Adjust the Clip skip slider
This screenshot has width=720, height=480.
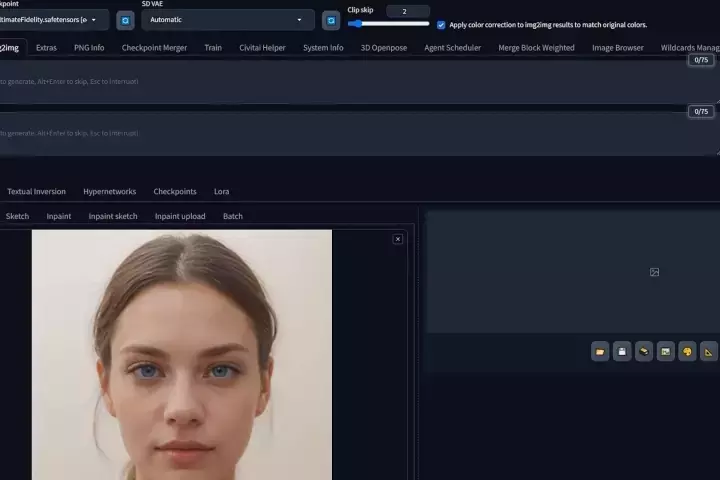[388, 24]
